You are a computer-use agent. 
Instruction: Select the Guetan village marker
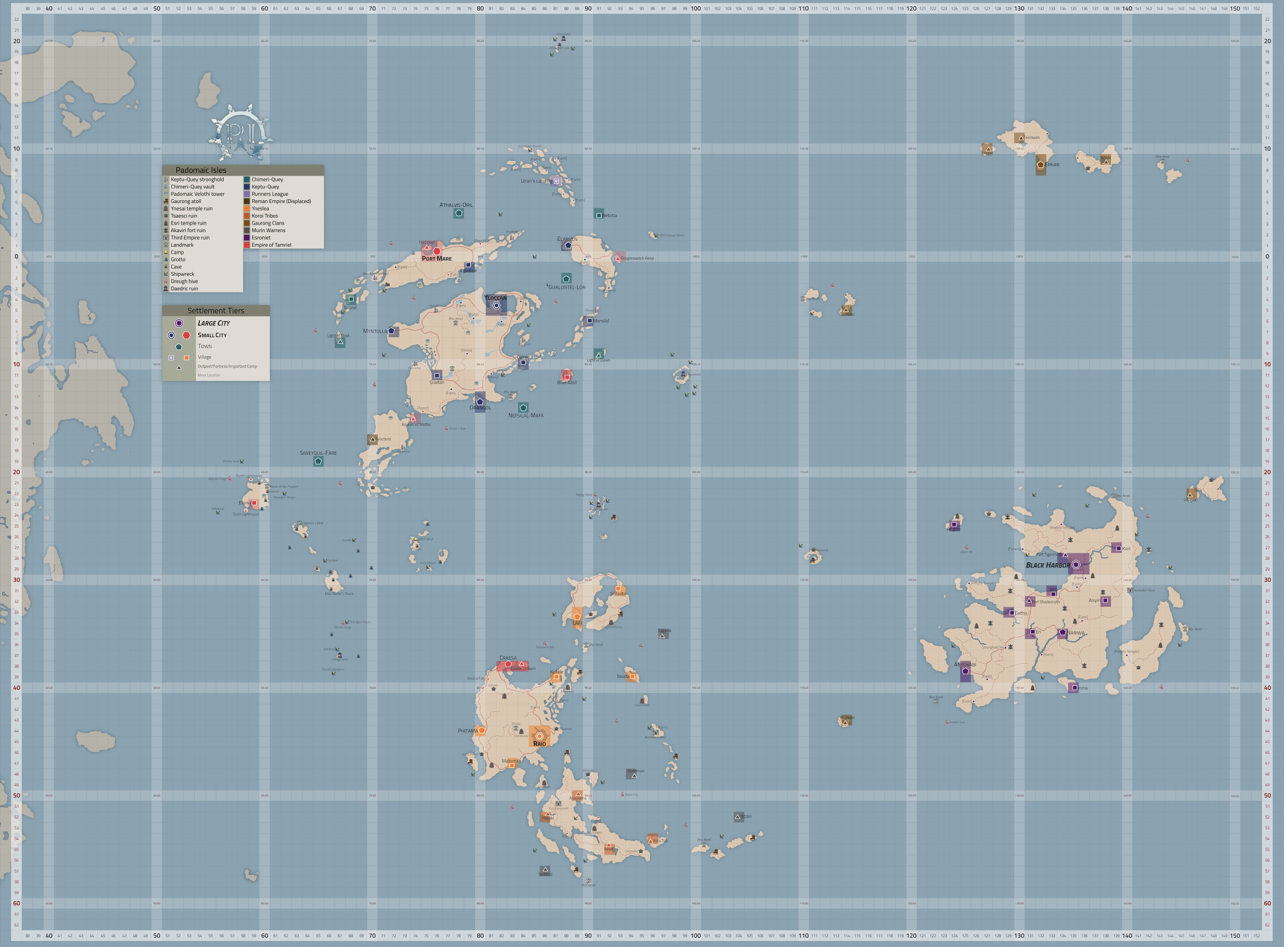coord(437,375)
